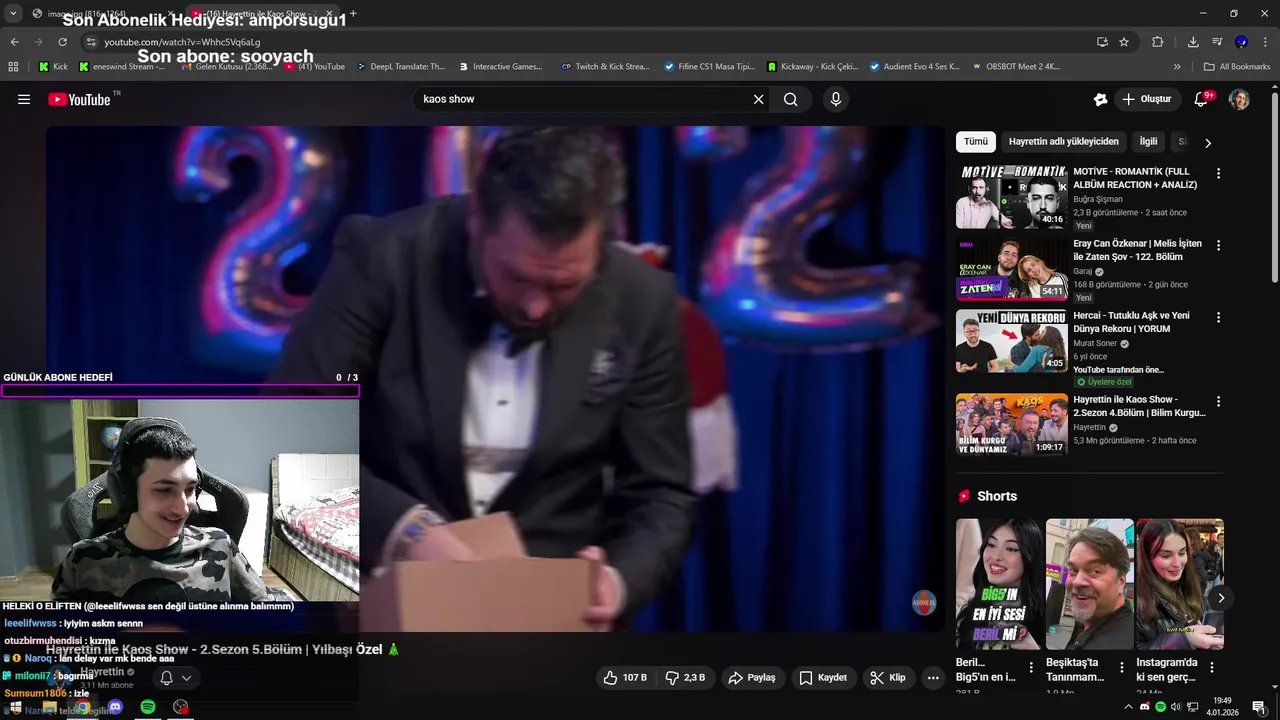Open subscription notification bell dropdown

click(x=176, y=677)
